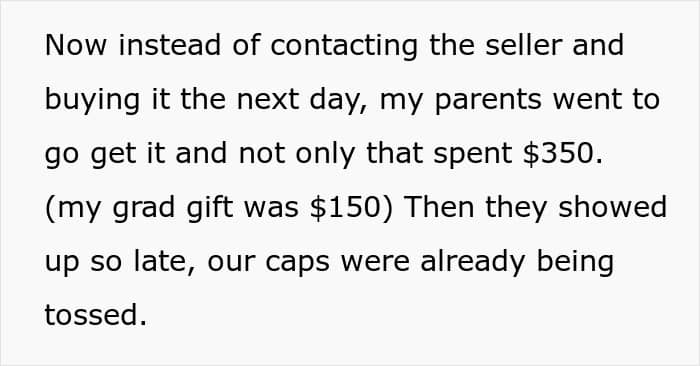Screen dimensions: 700x366
Task: Click the word "grad" in the parentheses
Action: tap(143, 209)
